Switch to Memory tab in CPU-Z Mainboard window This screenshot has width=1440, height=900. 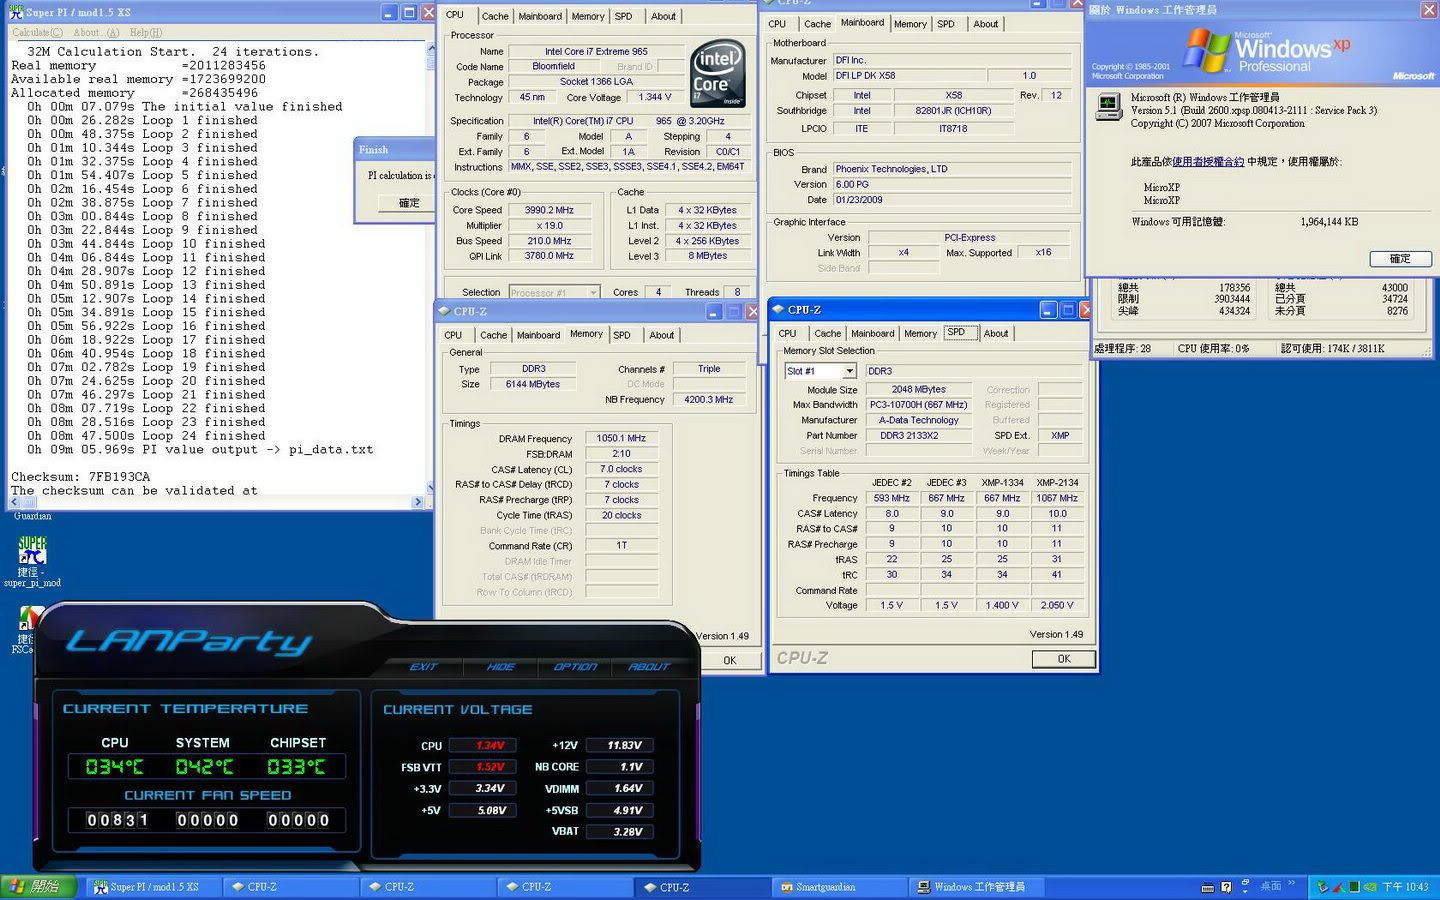(x=910, y=24)
